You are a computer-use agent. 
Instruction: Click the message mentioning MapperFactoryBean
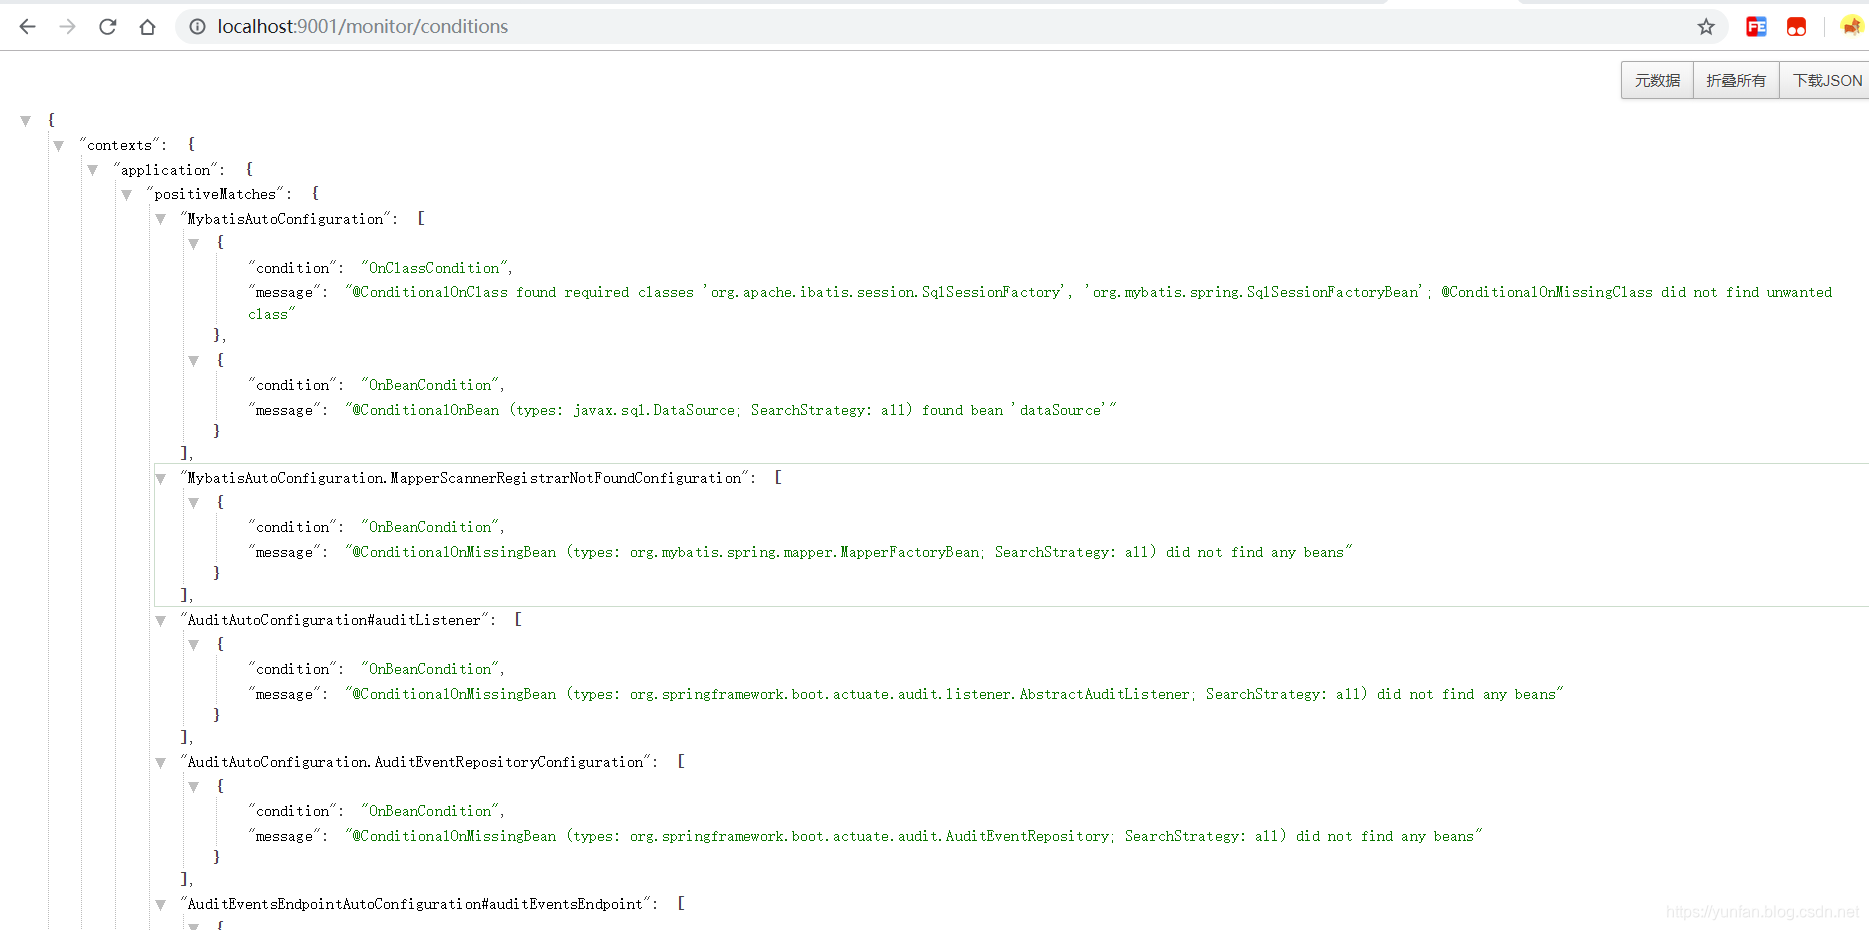(848, 552)
